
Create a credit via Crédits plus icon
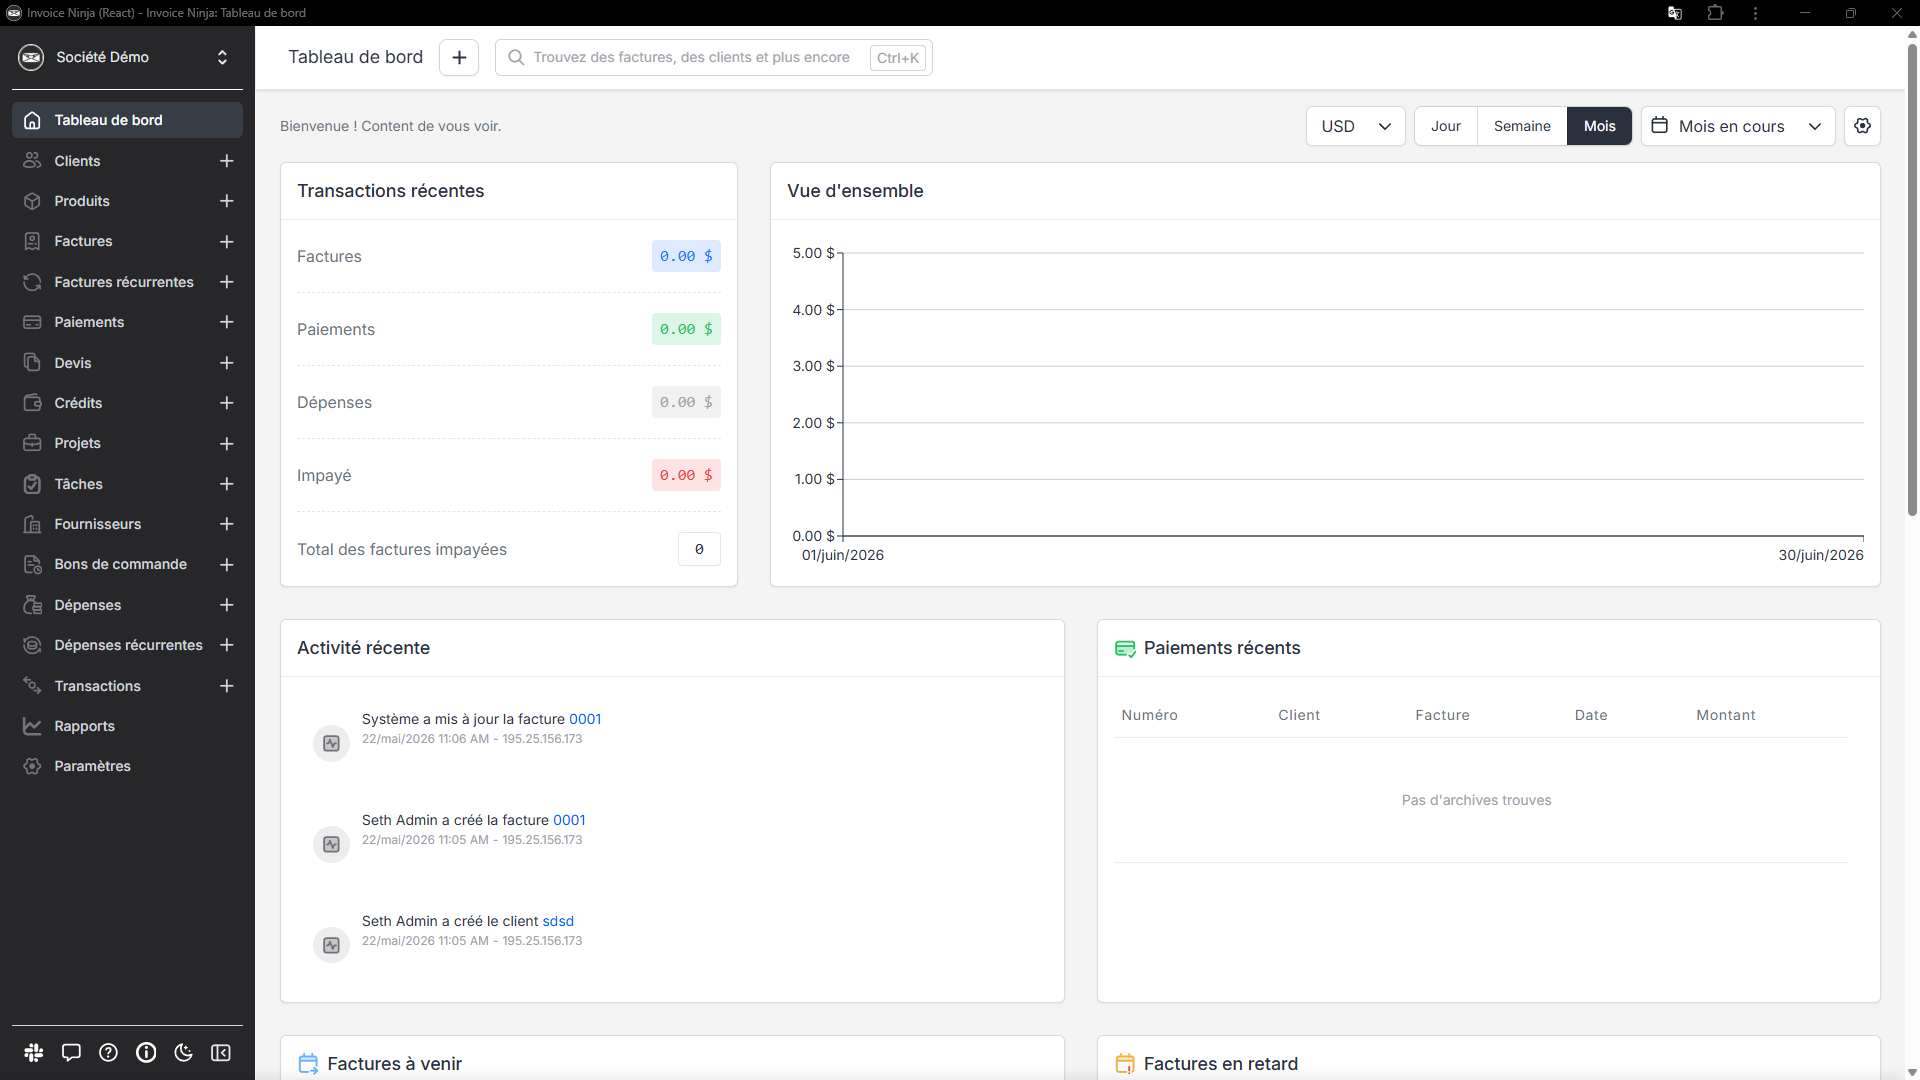(x=227, y=403)
